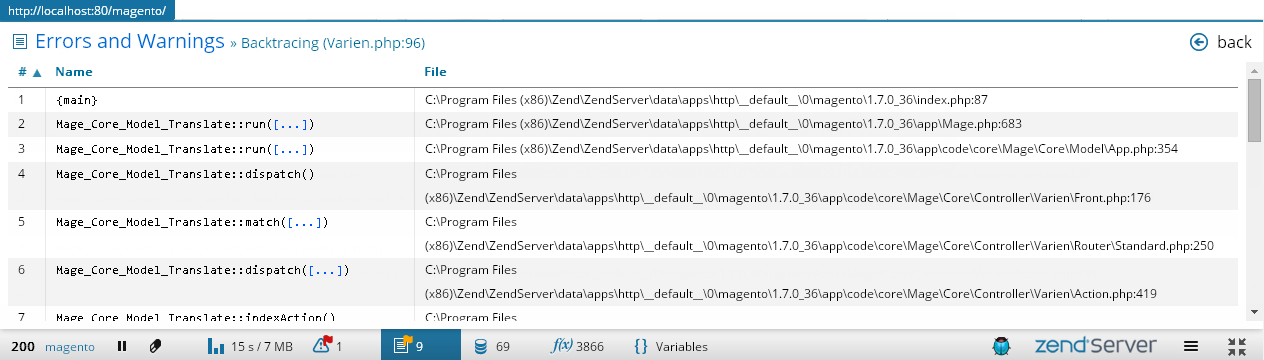Open the hamburger menu in toolbar

point(1191,346)
